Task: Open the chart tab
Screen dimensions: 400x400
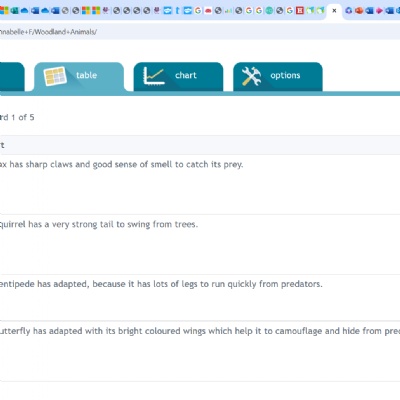Action: tap(178, 76)
